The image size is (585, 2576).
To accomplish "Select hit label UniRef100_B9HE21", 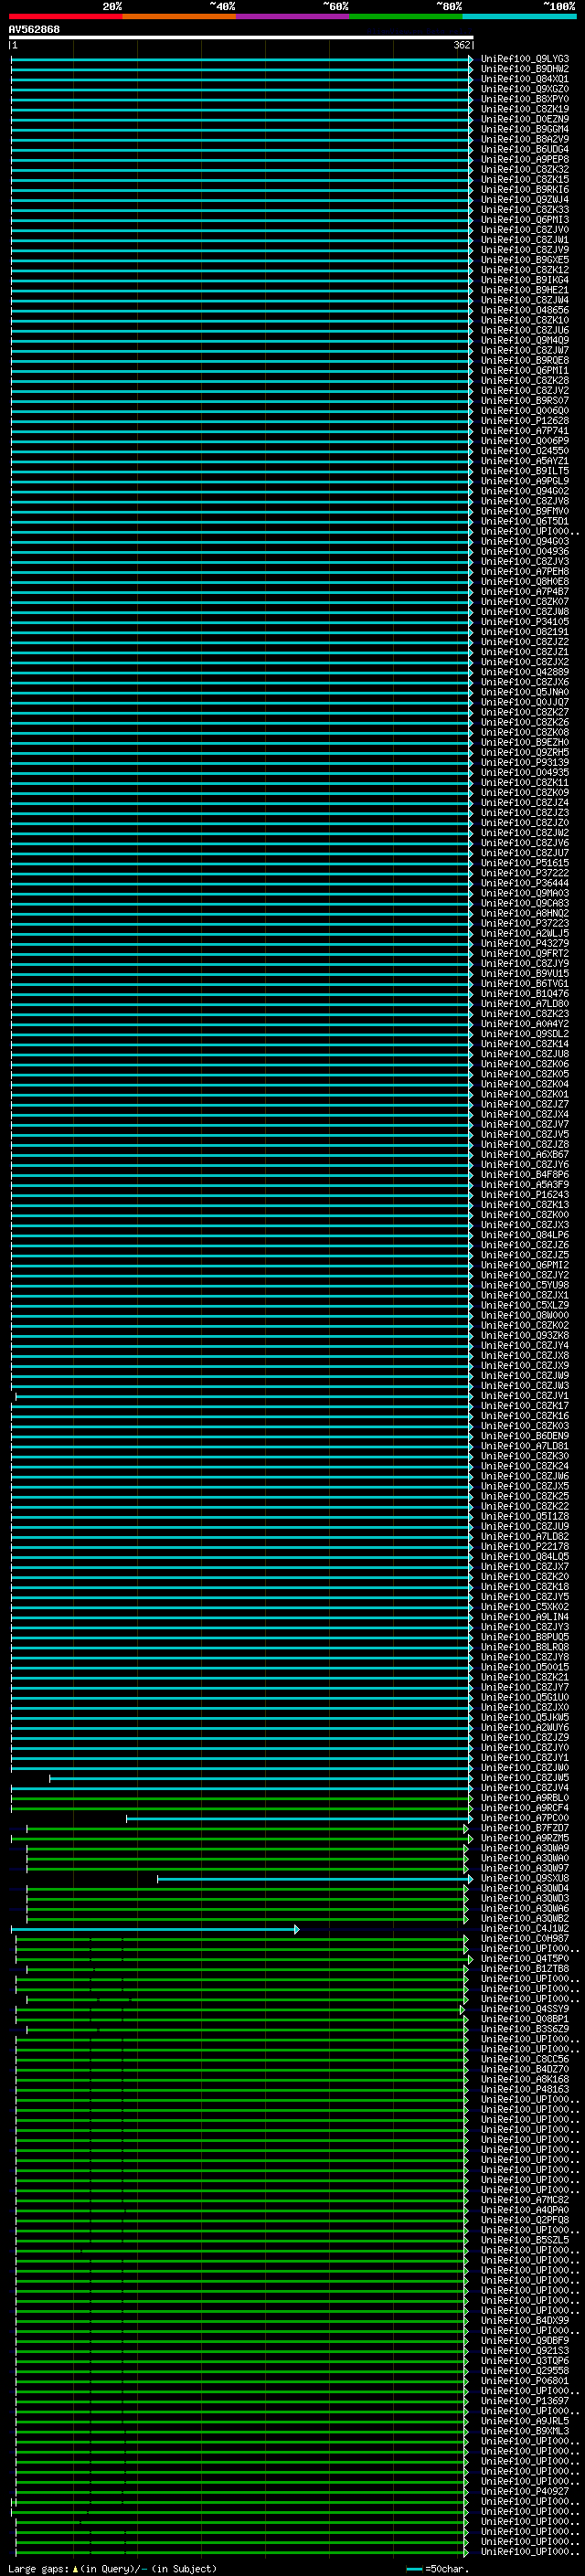I will click(x=525, y=290).
